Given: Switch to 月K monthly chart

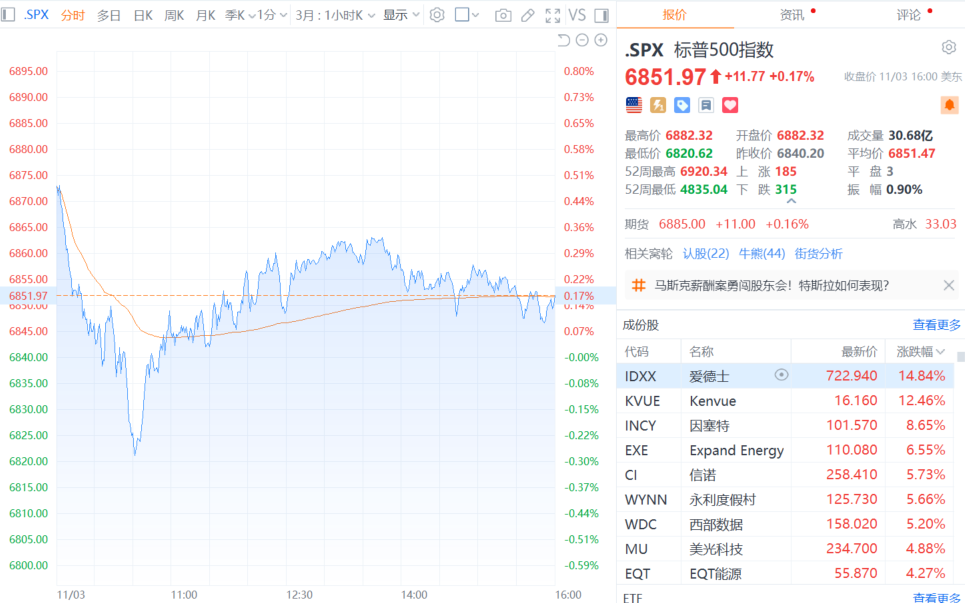Looking at the screenshot, I should point(205,15).
